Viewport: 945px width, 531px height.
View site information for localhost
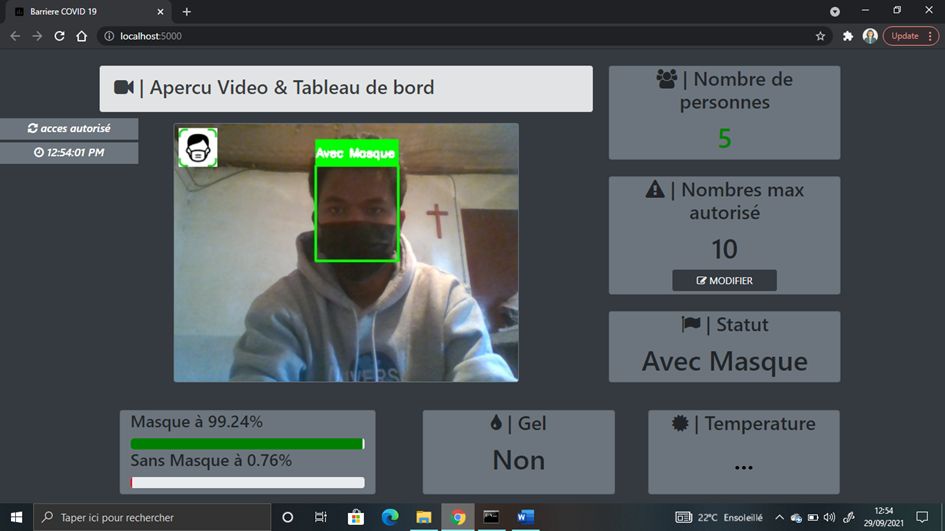pyautogui.click(x=109, y=36)
